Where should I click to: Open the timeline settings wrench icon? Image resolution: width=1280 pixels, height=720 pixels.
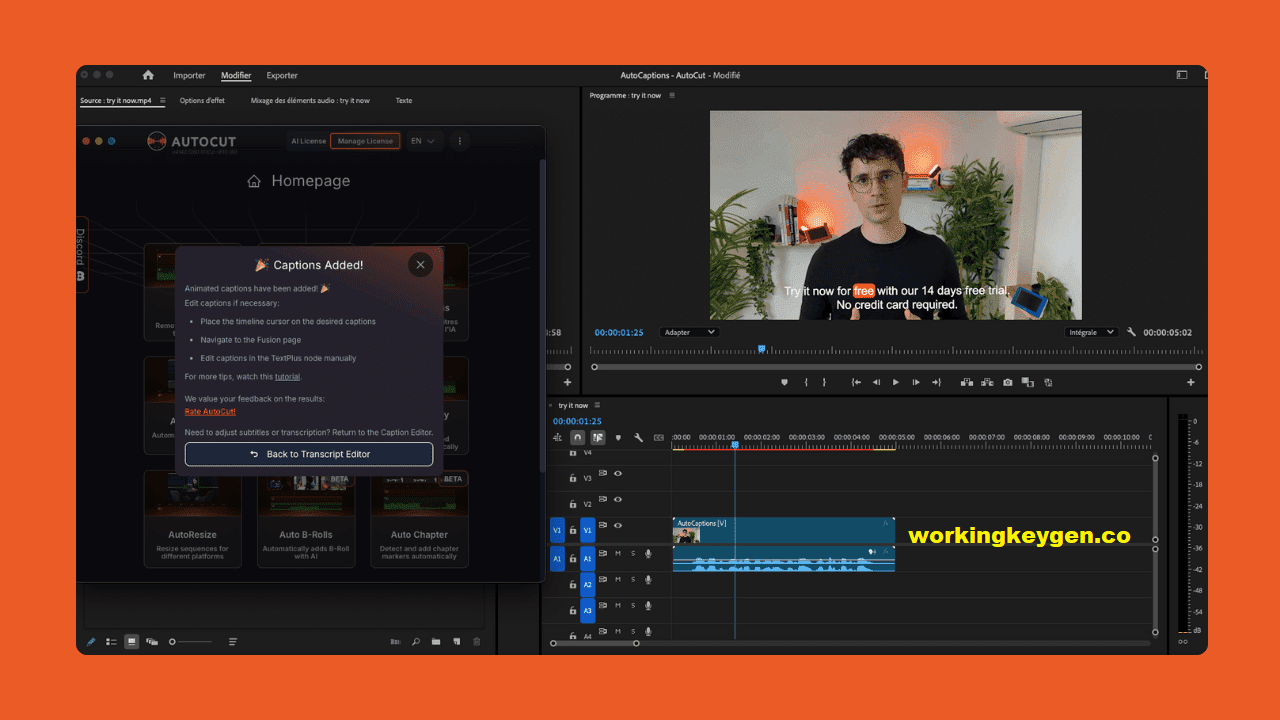(x=638, y=437)
